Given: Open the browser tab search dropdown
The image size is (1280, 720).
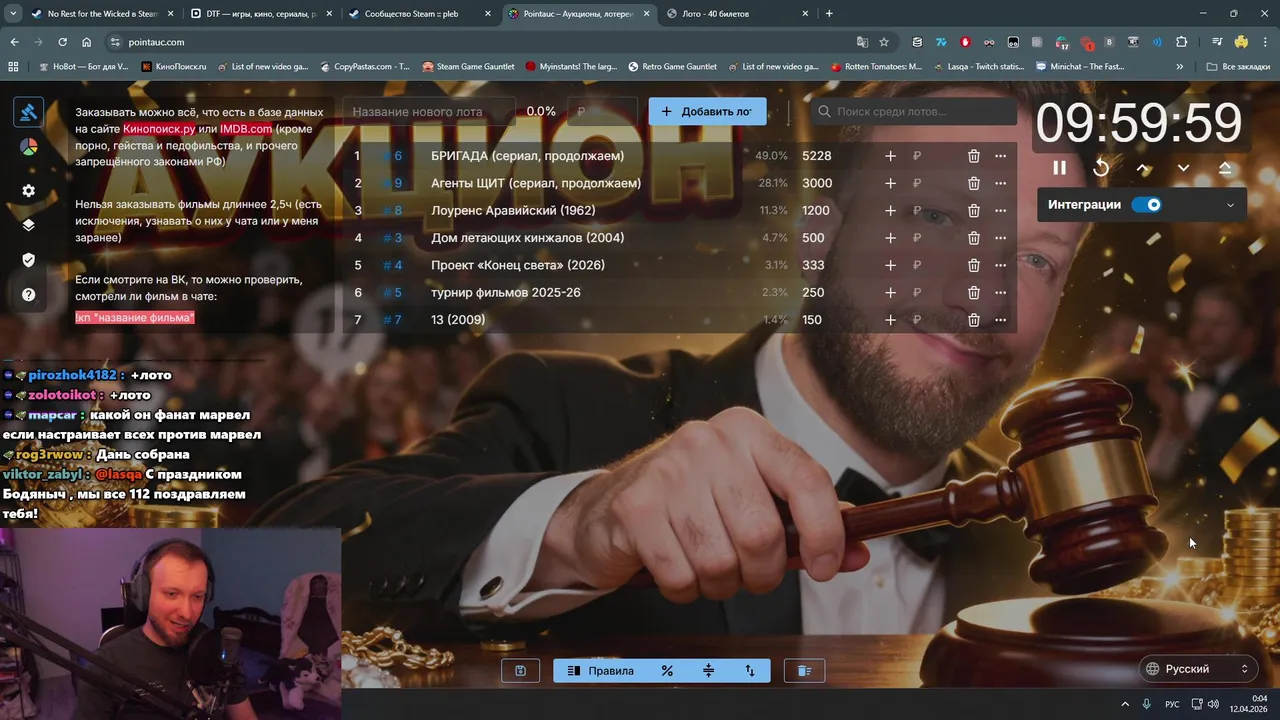Looking at the screenshot, I should (x=13, y=14).
